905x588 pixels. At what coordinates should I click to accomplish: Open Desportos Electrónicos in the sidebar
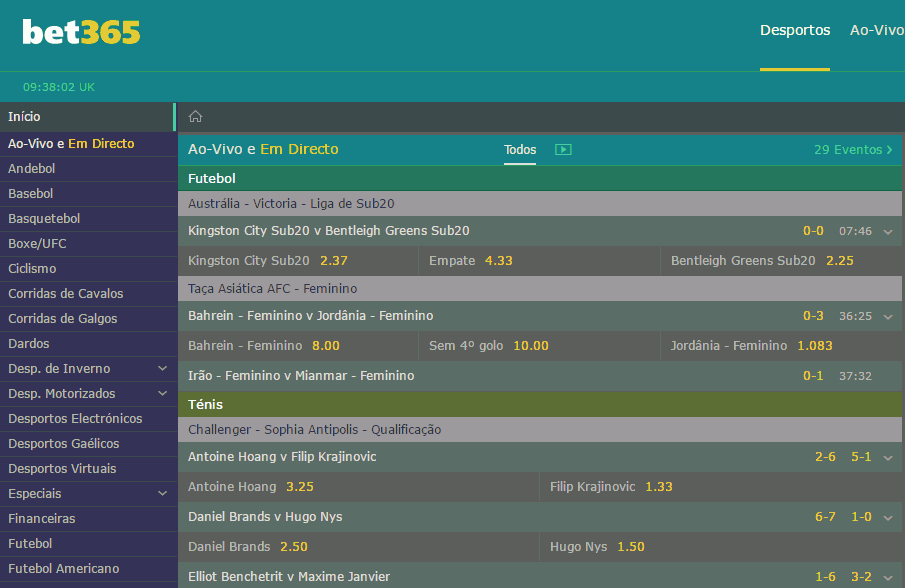tap(88, 418)
